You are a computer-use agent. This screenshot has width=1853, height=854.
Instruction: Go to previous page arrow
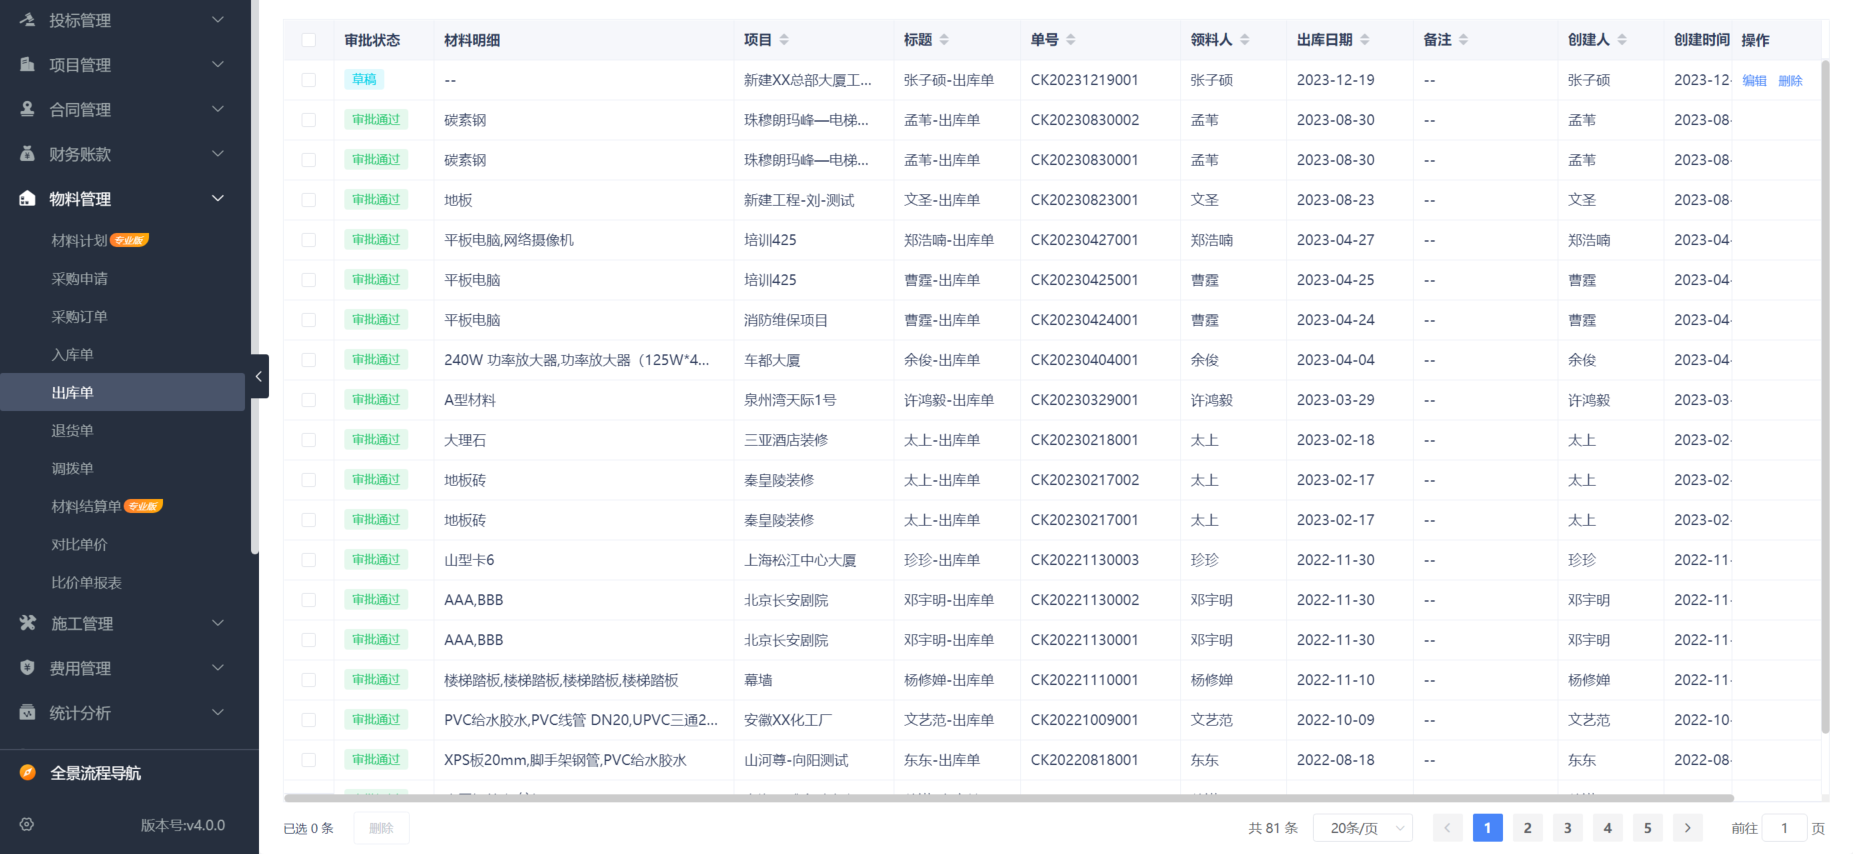[1447, 828]
